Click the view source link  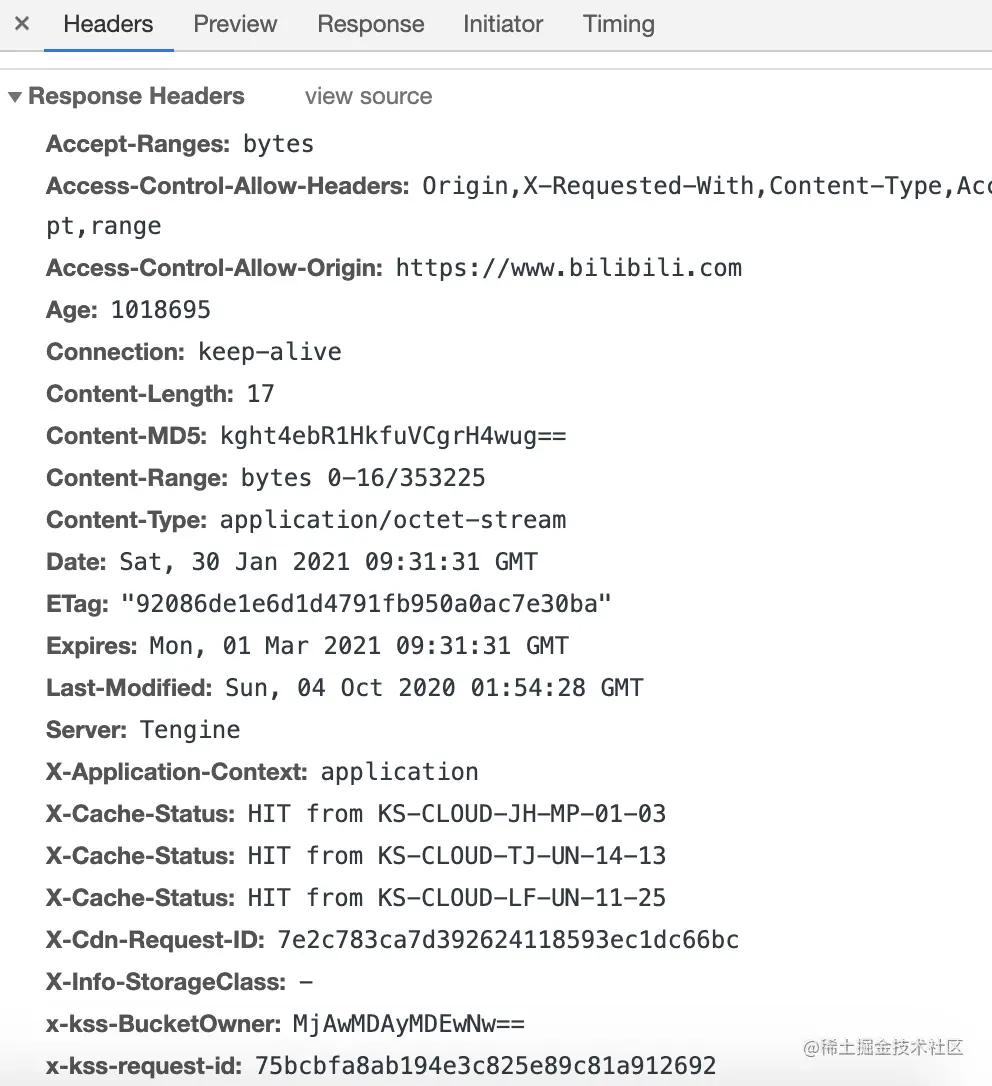coord(368,97)
